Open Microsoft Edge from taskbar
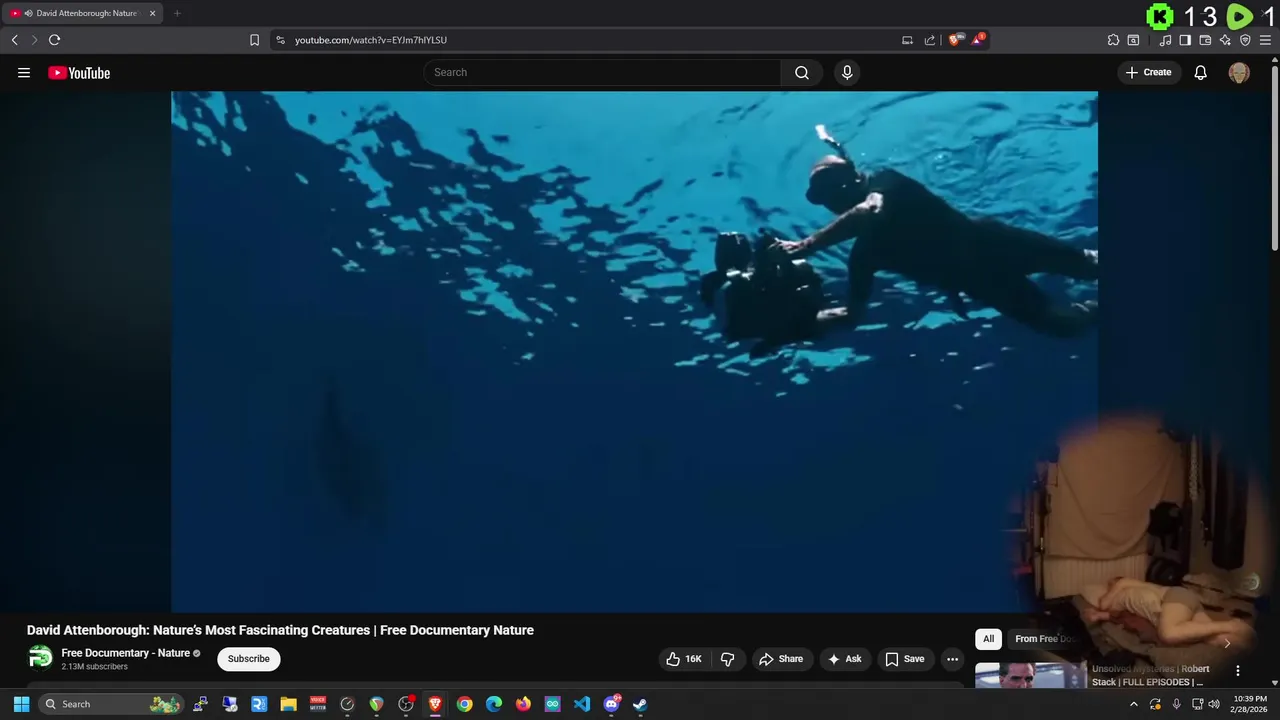Viewport: 1280px width, 720px height. point(494,704)
